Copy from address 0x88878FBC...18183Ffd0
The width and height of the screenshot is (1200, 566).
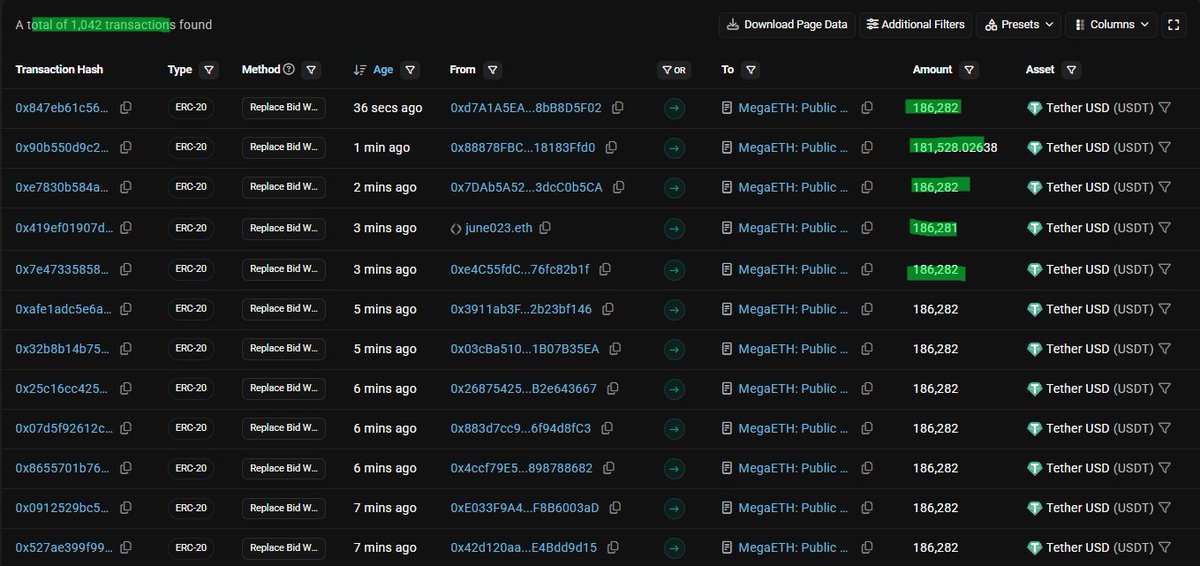tap(611, 148)
